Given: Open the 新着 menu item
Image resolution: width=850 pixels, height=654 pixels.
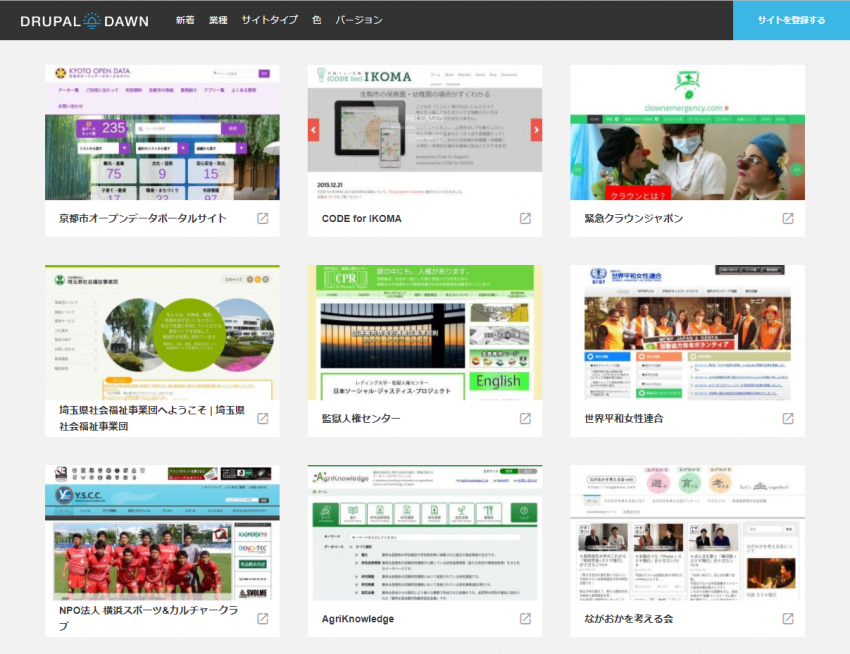Looking at the screenshot, I should (x=185, y=20).
